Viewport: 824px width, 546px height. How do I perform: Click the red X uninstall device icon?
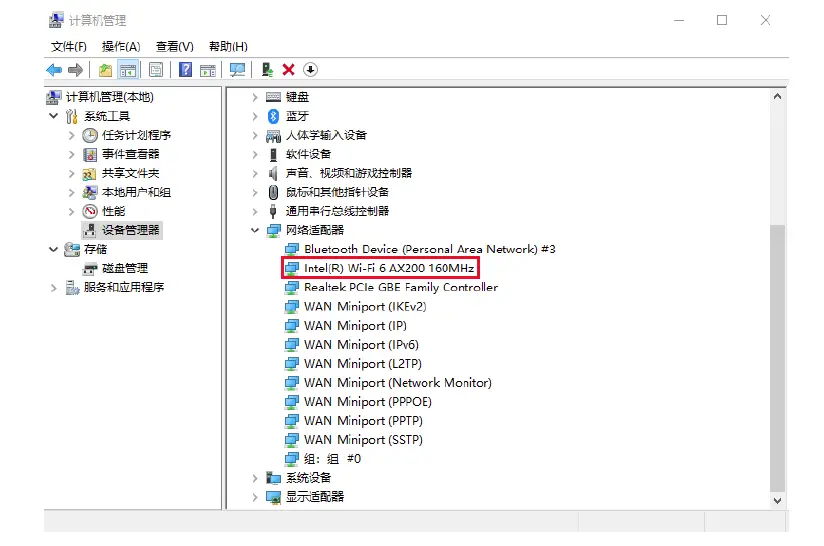pos(289,69)
